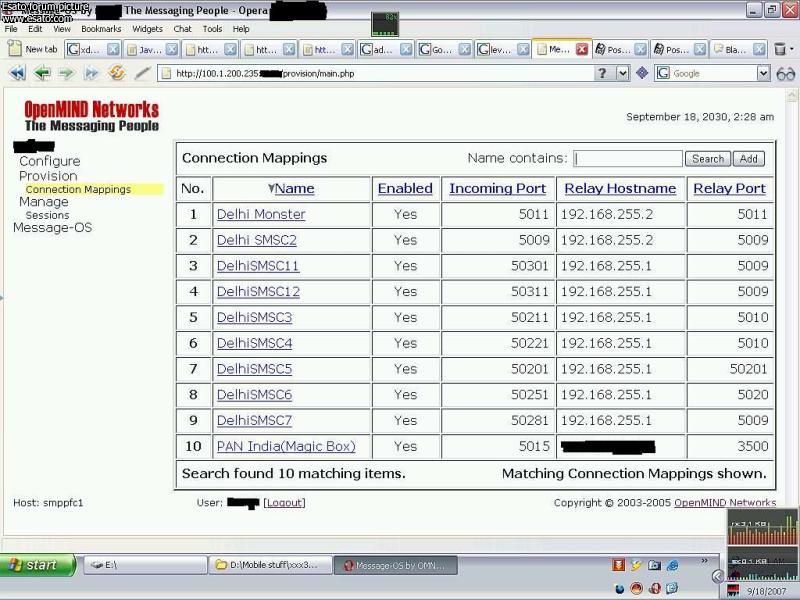
Task: Switch to 'D:\Mobile stuff' taskbar window
Action: pos(270,565)
